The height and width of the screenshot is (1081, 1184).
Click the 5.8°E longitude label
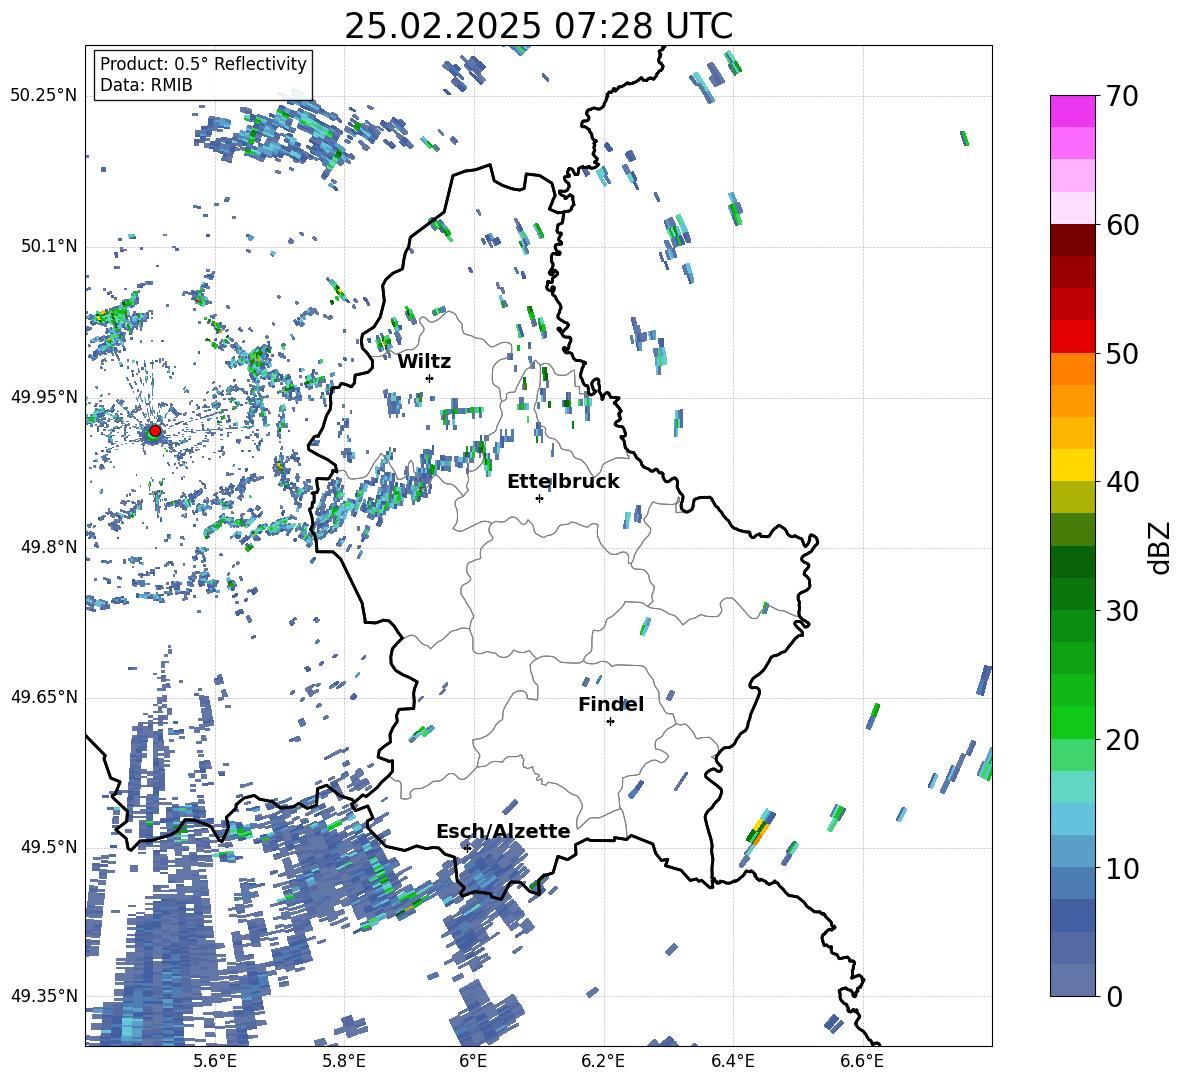344,1062
